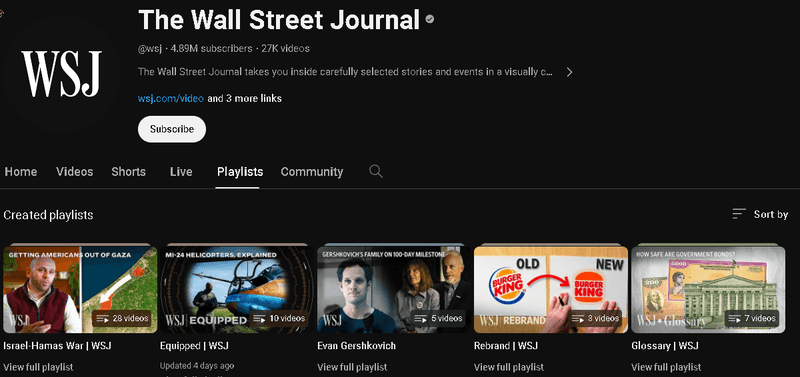Click the '@wsj' channel handle
The height and width of the screenshot is (377, 800).
click(x=150, y=49)
